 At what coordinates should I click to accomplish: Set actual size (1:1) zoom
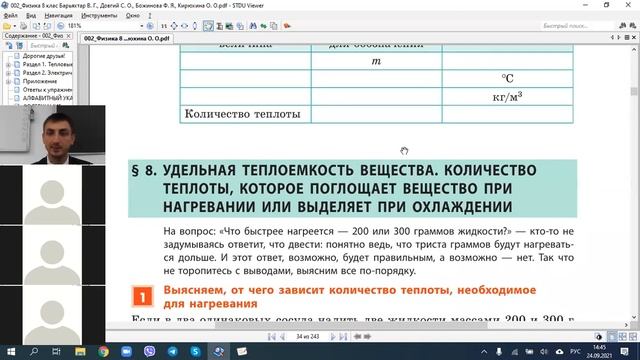click(164, 26)
